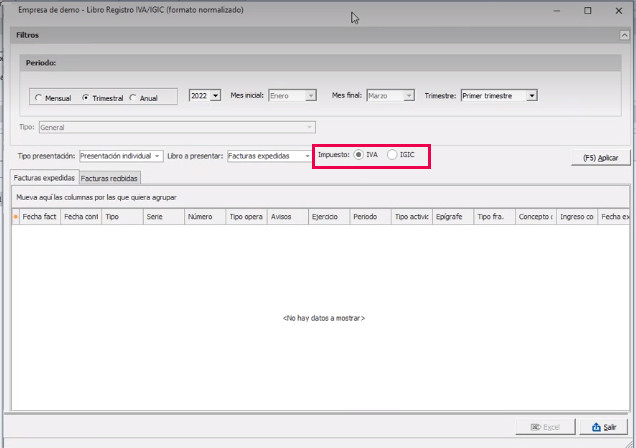Click the Ingreso co column header
Viewport: 636px width, 448px height.
tap(578, 217)
